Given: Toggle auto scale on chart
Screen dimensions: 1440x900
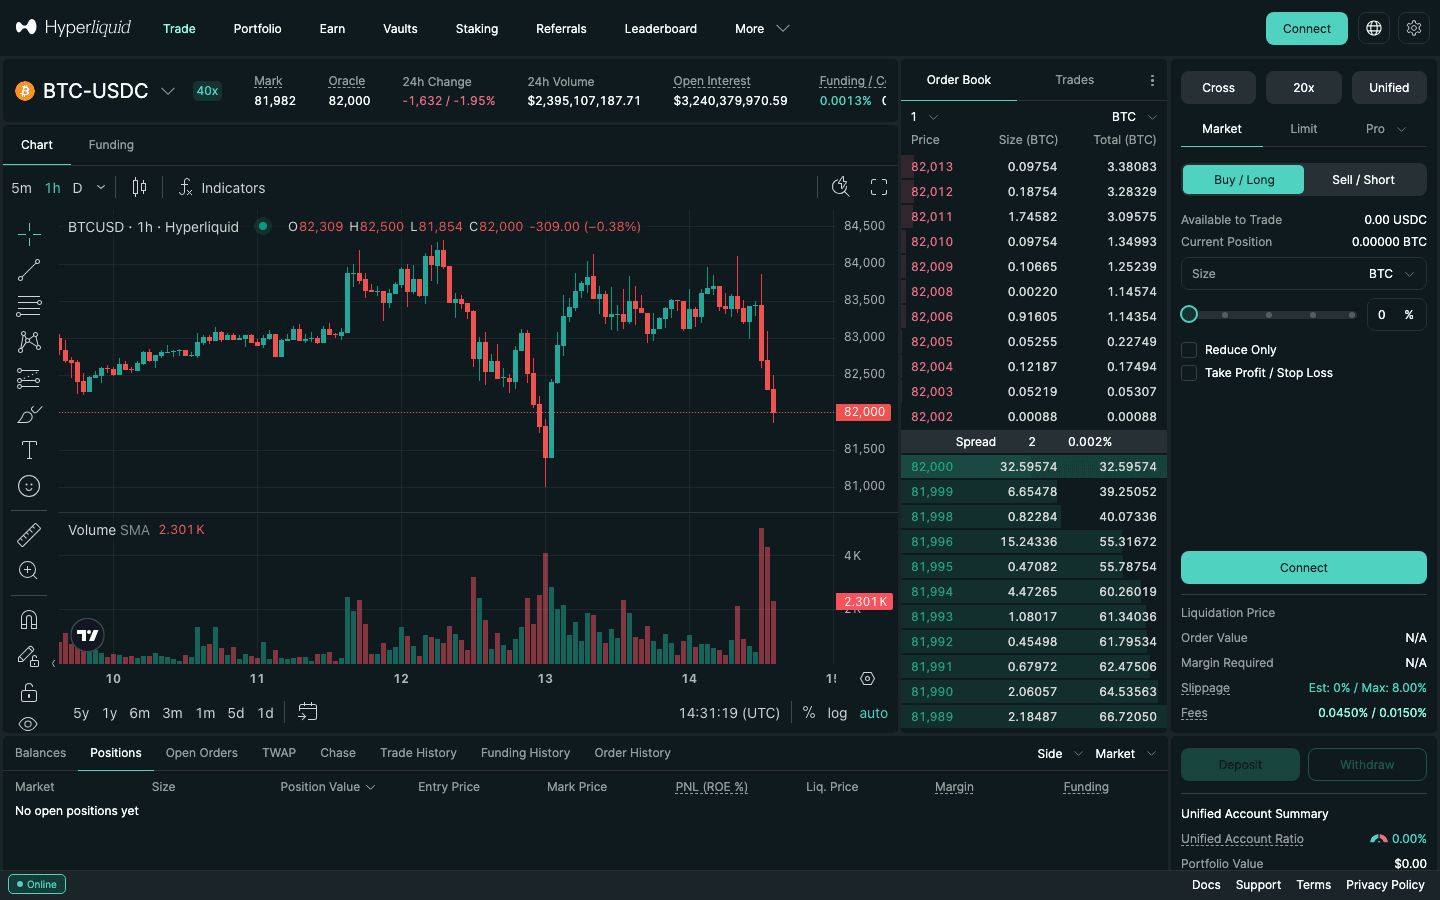Looking at the screenshot, I should click(x=873, y=713).
